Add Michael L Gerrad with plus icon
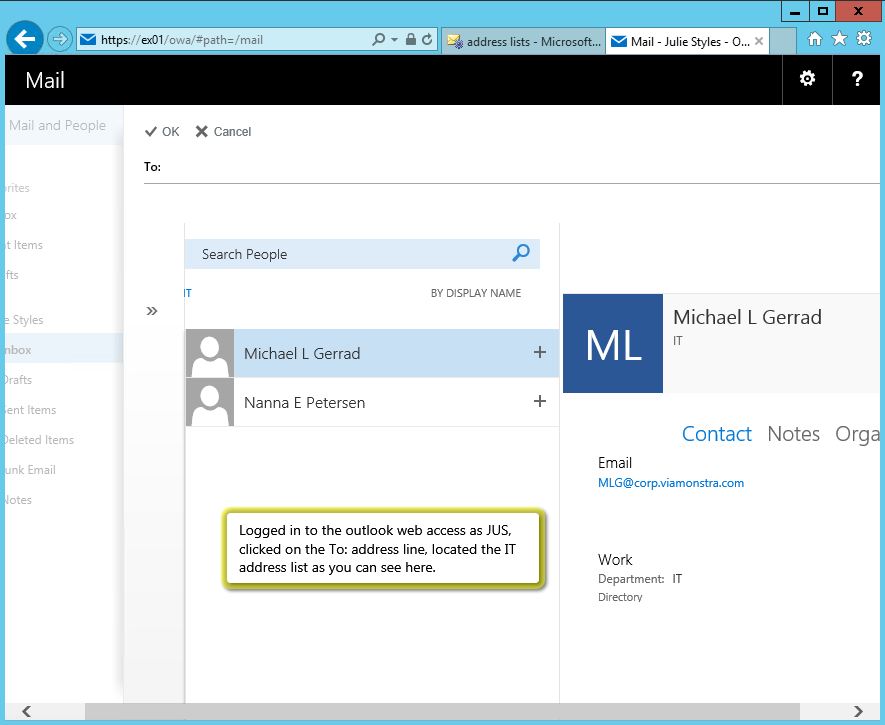Screen dimensions: 885x725 [540, 352]
